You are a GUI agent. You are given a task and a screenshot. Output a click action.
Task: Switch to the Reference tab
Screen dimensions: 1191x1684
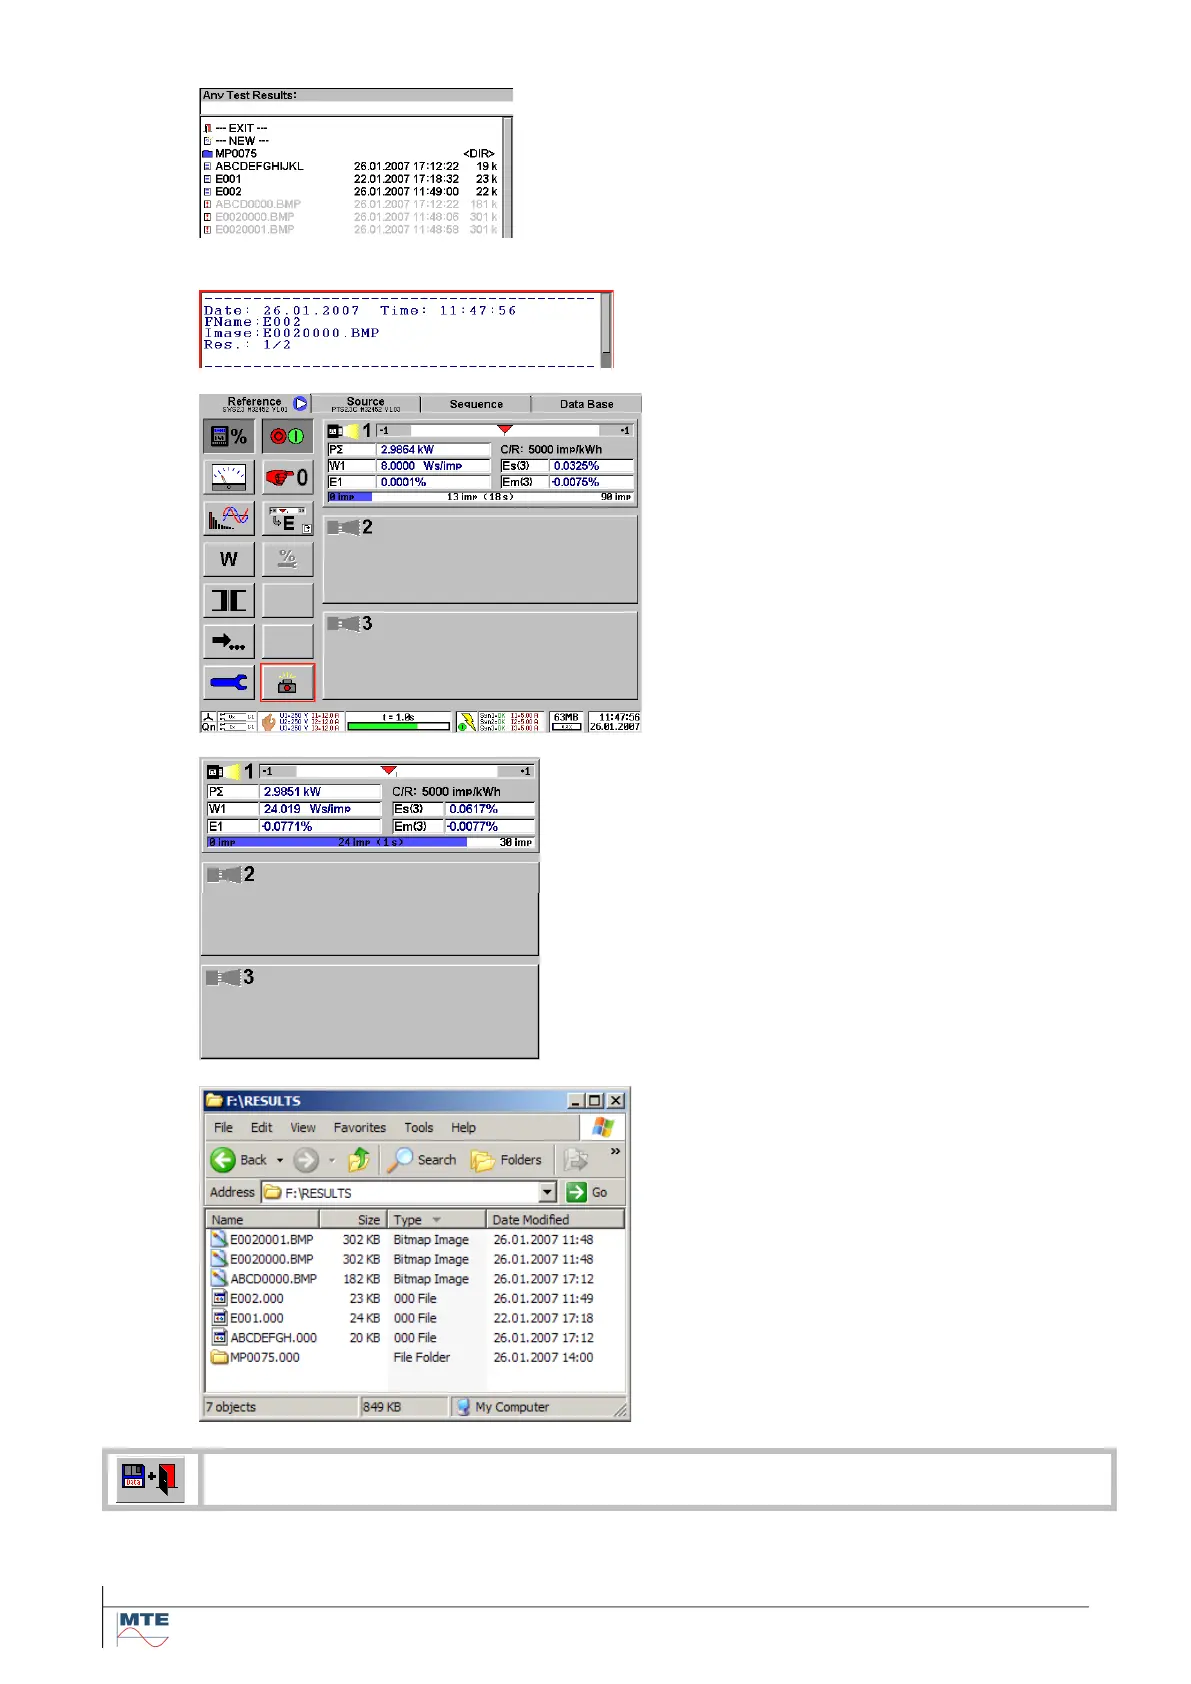(x=255, y=404)
